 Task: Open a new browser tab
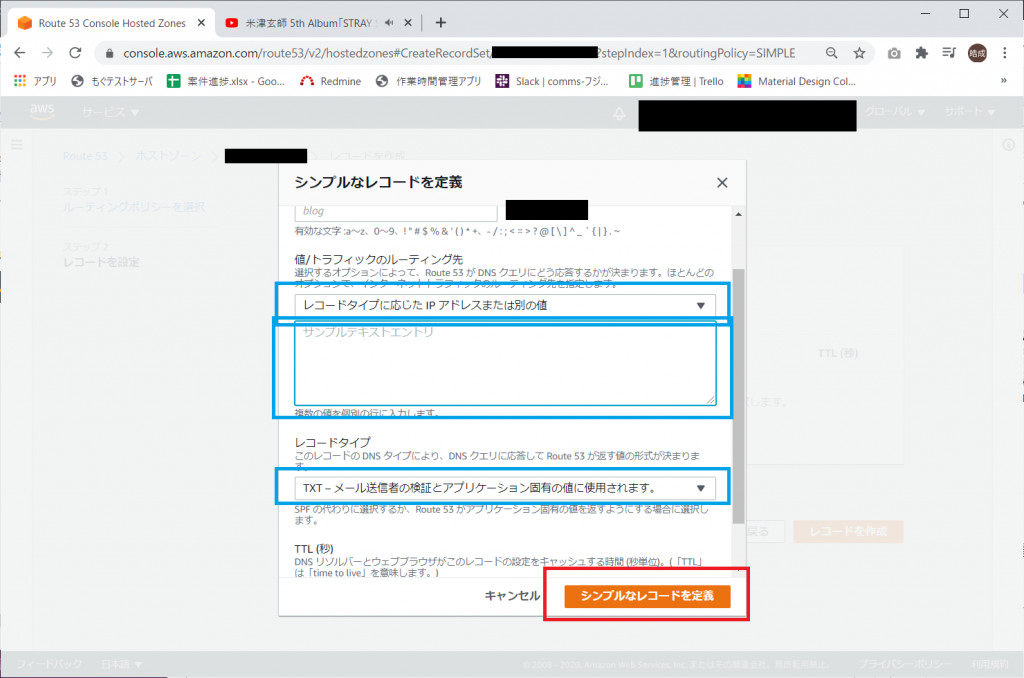pos(441,23)
